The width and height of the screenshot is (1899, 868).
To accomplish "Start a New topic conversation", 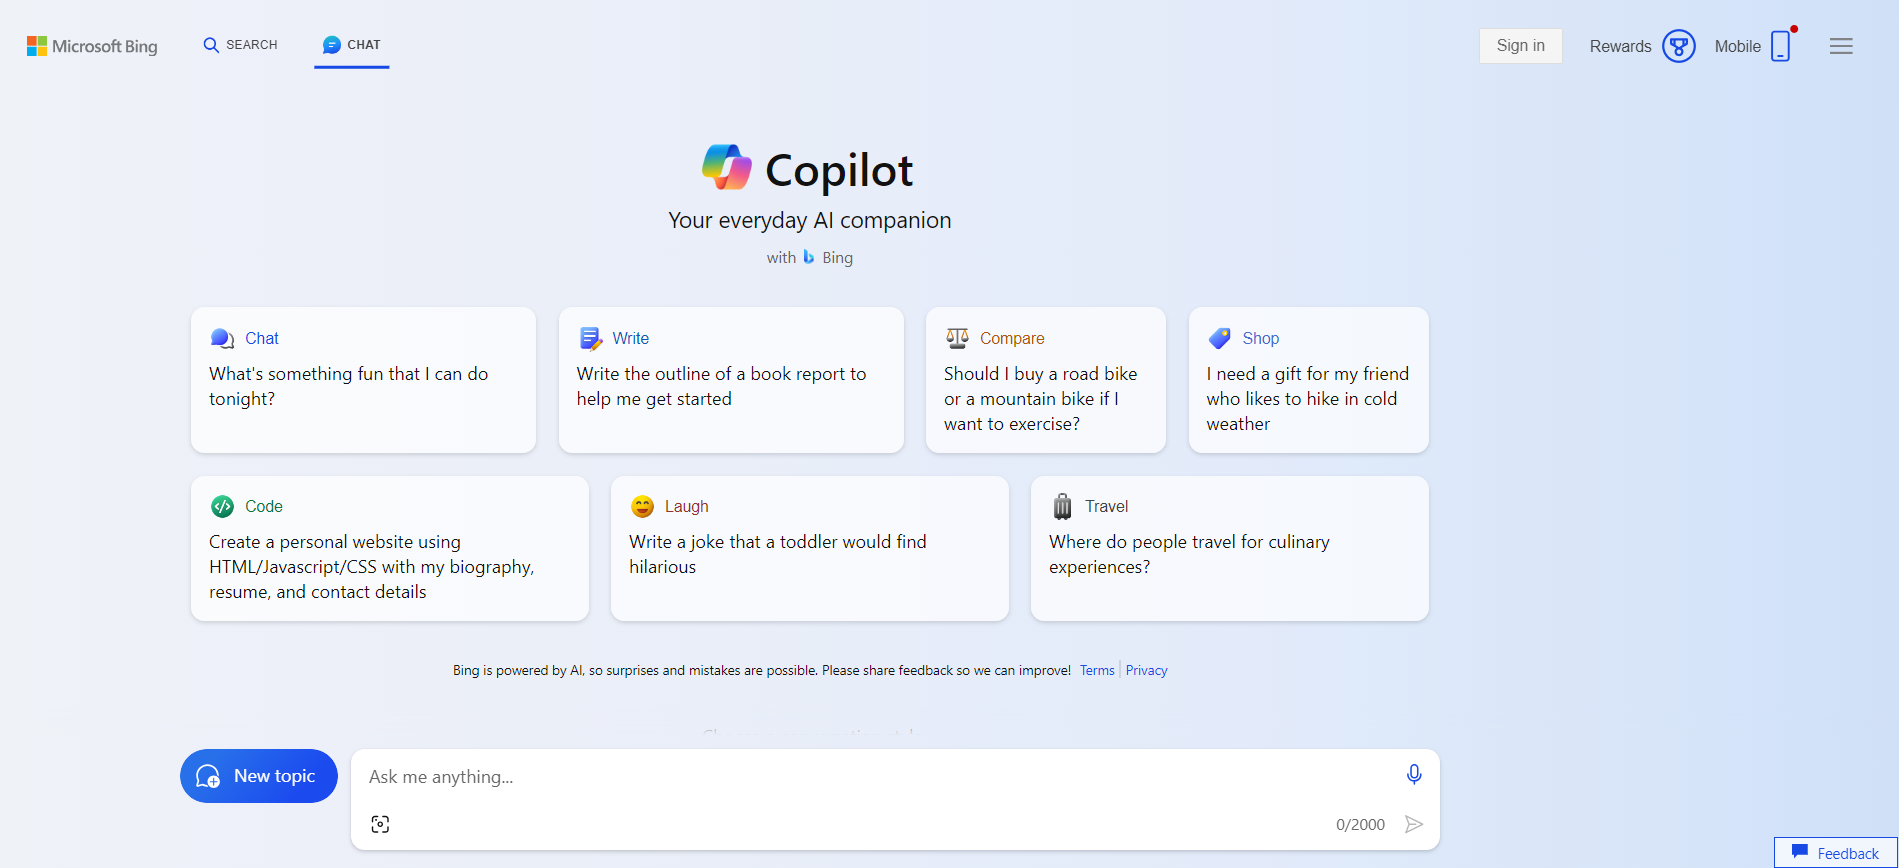I will pos(258,775).
